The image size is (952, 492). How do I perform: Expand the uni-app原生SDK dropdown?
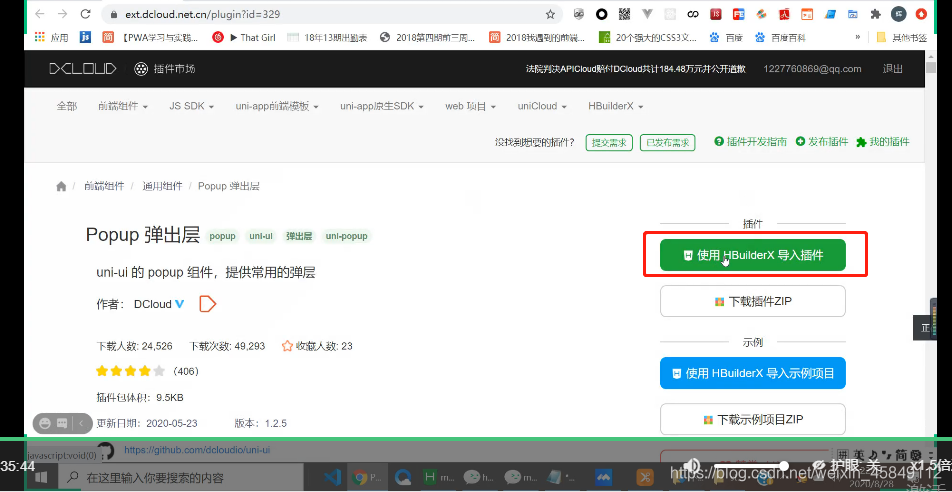tap(382, 106)
